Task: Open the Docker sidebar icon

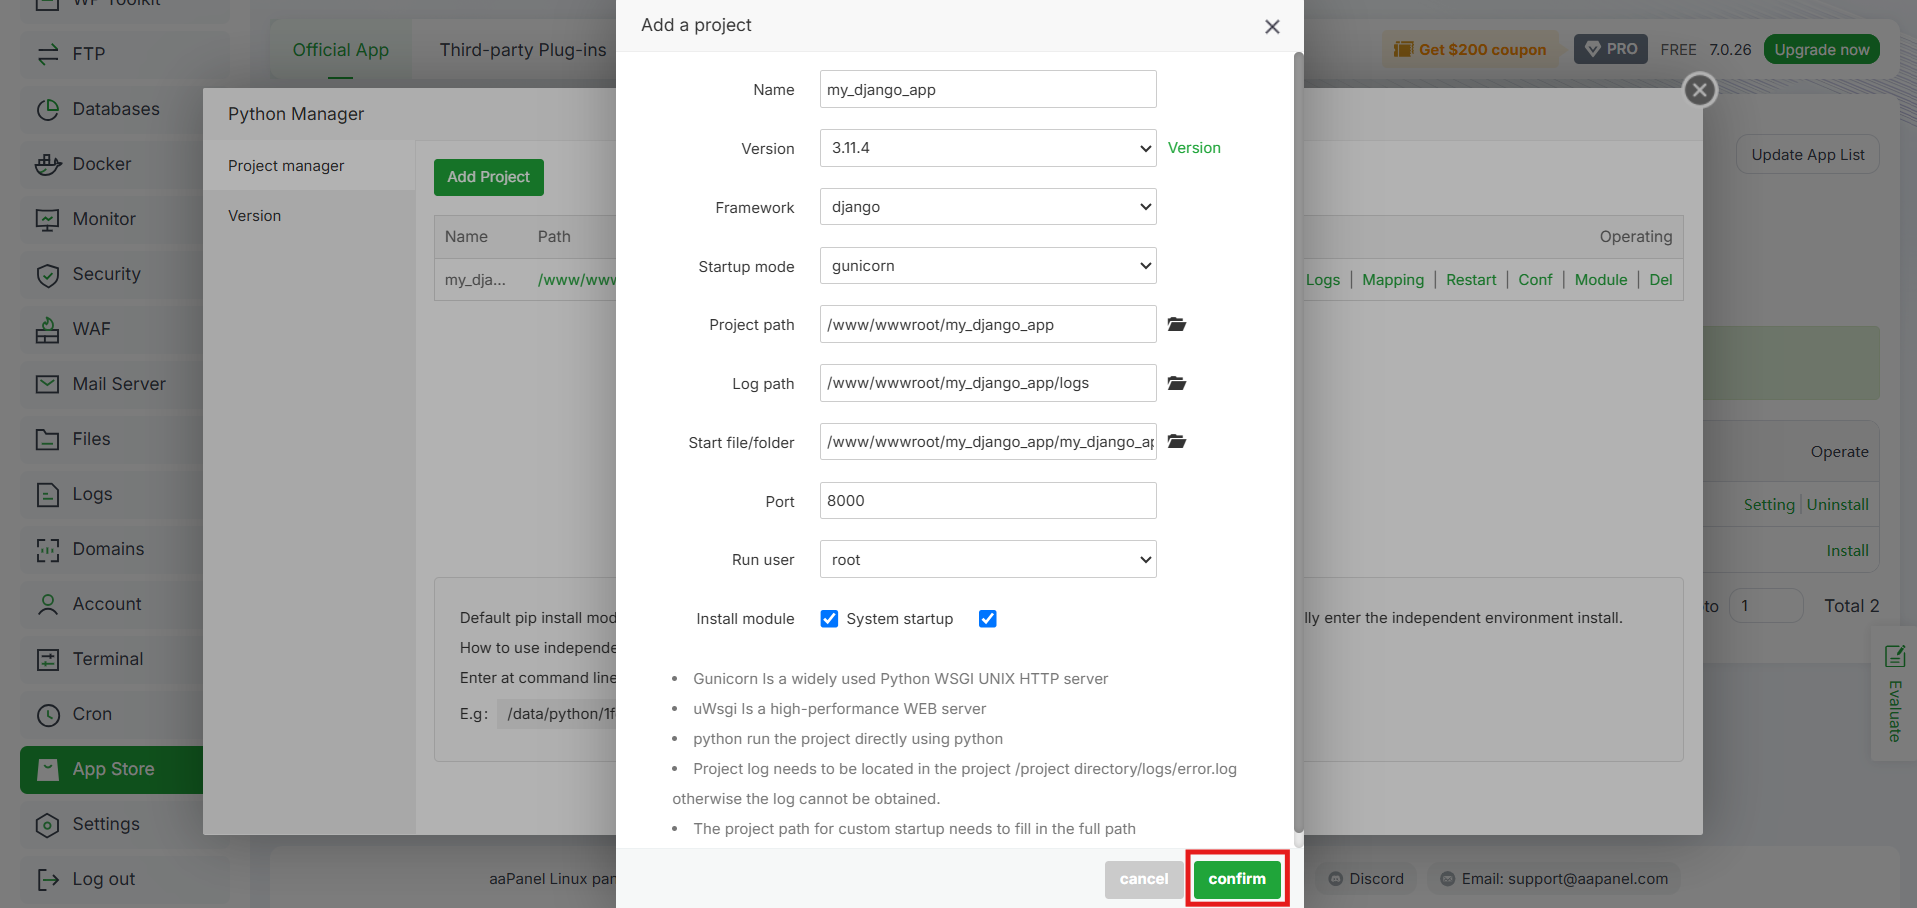Action: pyautogui.click(x=48, y=164)
